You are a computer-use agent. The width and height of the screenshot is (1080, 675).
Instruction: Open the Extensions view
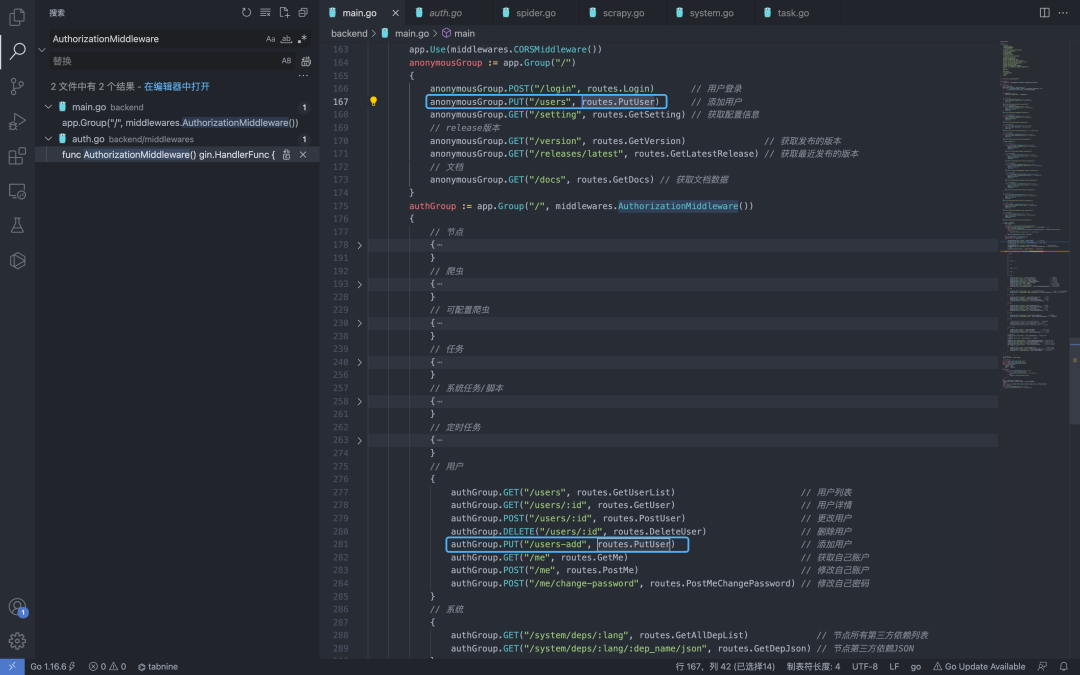[x=17, y=156]
